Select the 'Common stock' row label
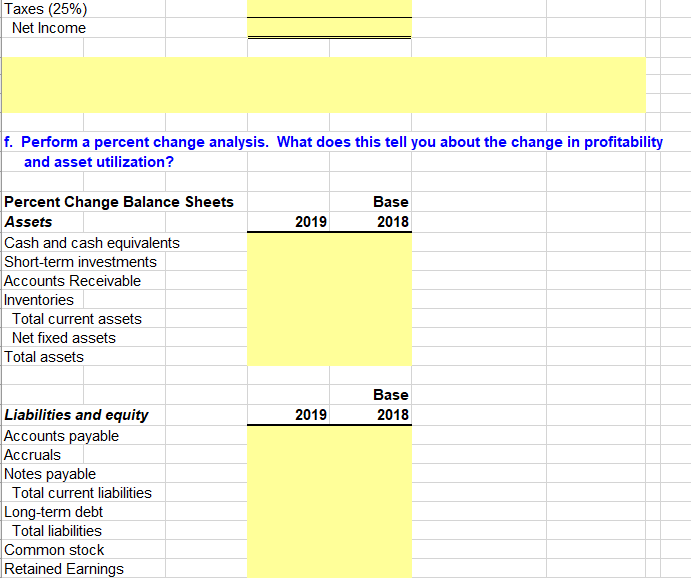Viewport: 691px width, 578px height. click(54, 549)
